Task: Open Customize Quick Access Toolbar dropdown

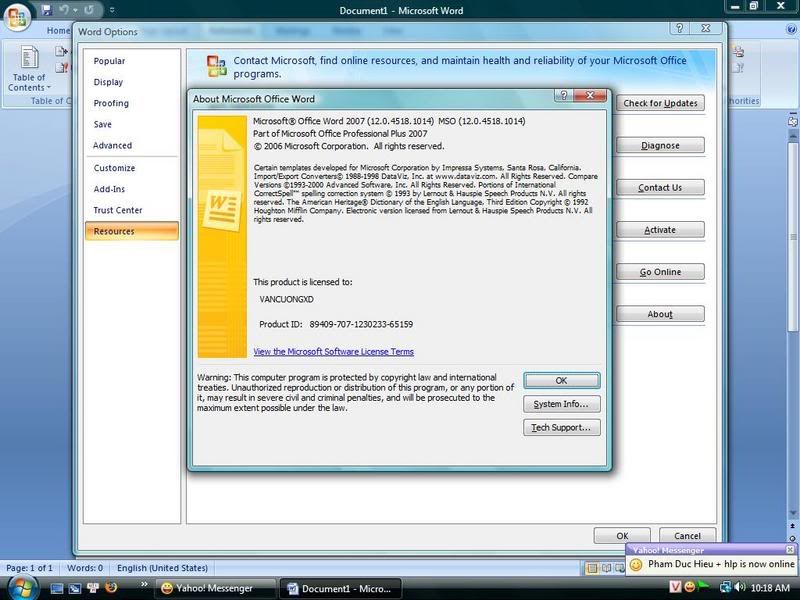Action: pyautogui.click(x=112, y=10)
